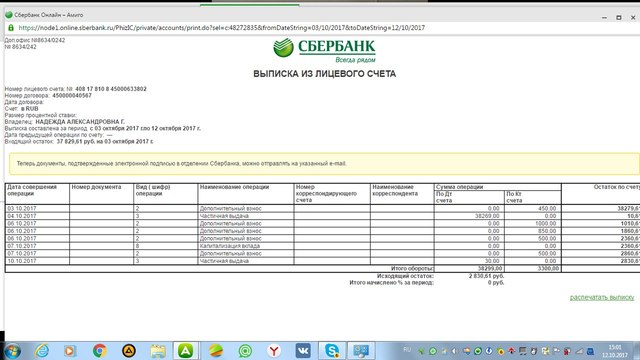Select the URL in the address bar
The width and height of the screenshot is (640, 360).
click(x=222, y=28)
